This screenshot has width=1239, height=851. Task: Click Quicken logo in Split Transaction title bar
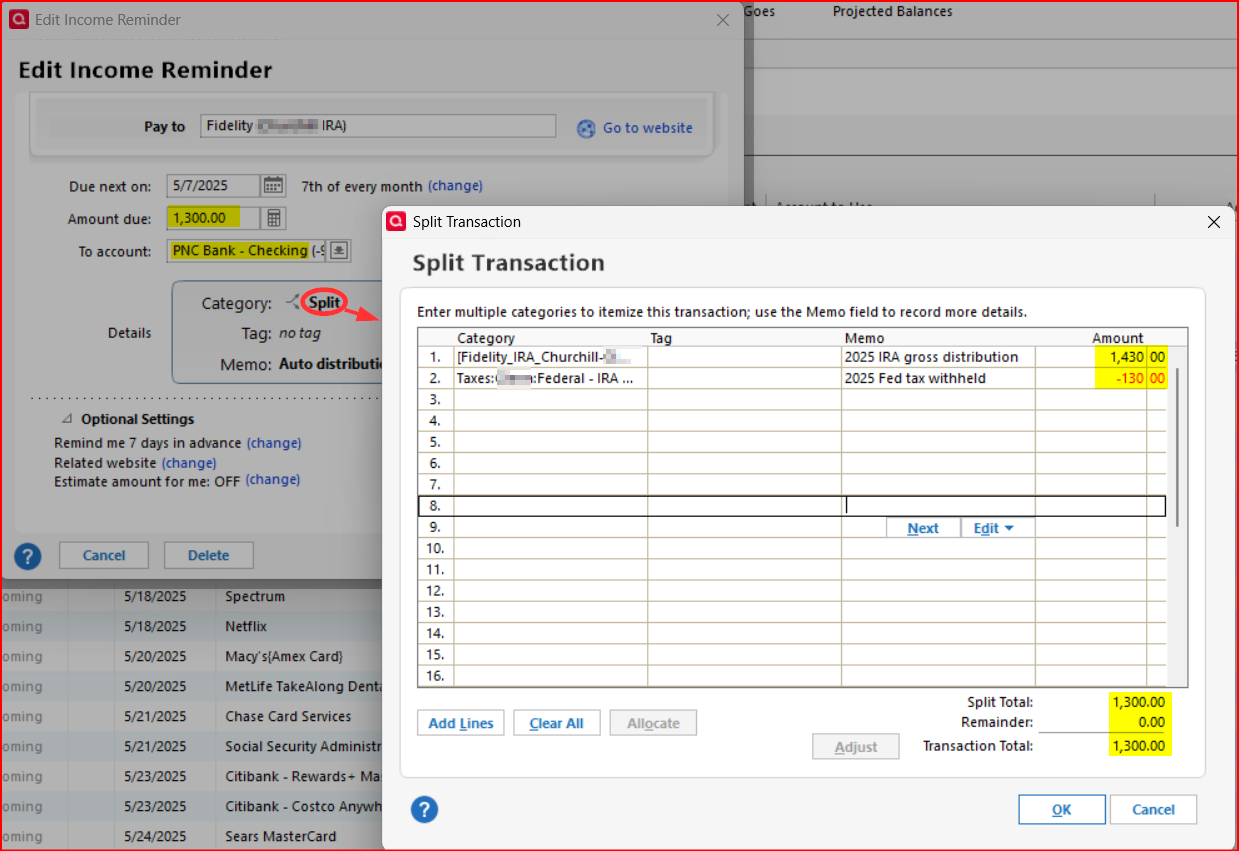[x=395, y=222]
